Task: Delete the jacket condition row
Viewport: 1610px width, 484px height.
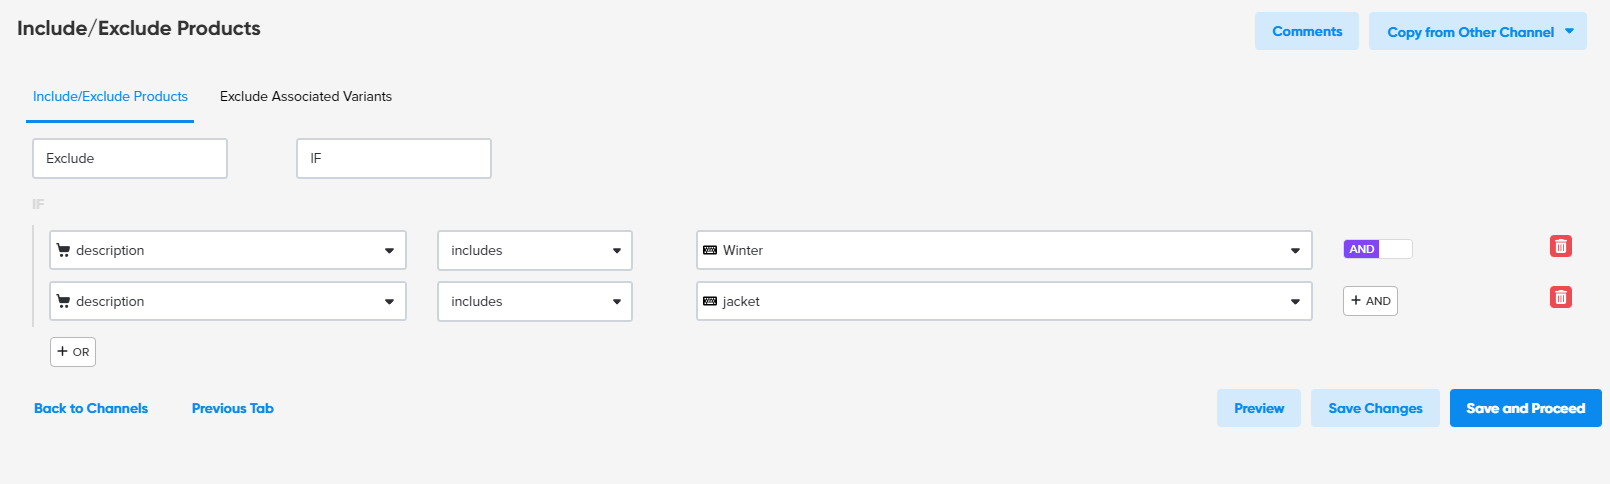Action: pyautogui.click(x=1560, y=297)
